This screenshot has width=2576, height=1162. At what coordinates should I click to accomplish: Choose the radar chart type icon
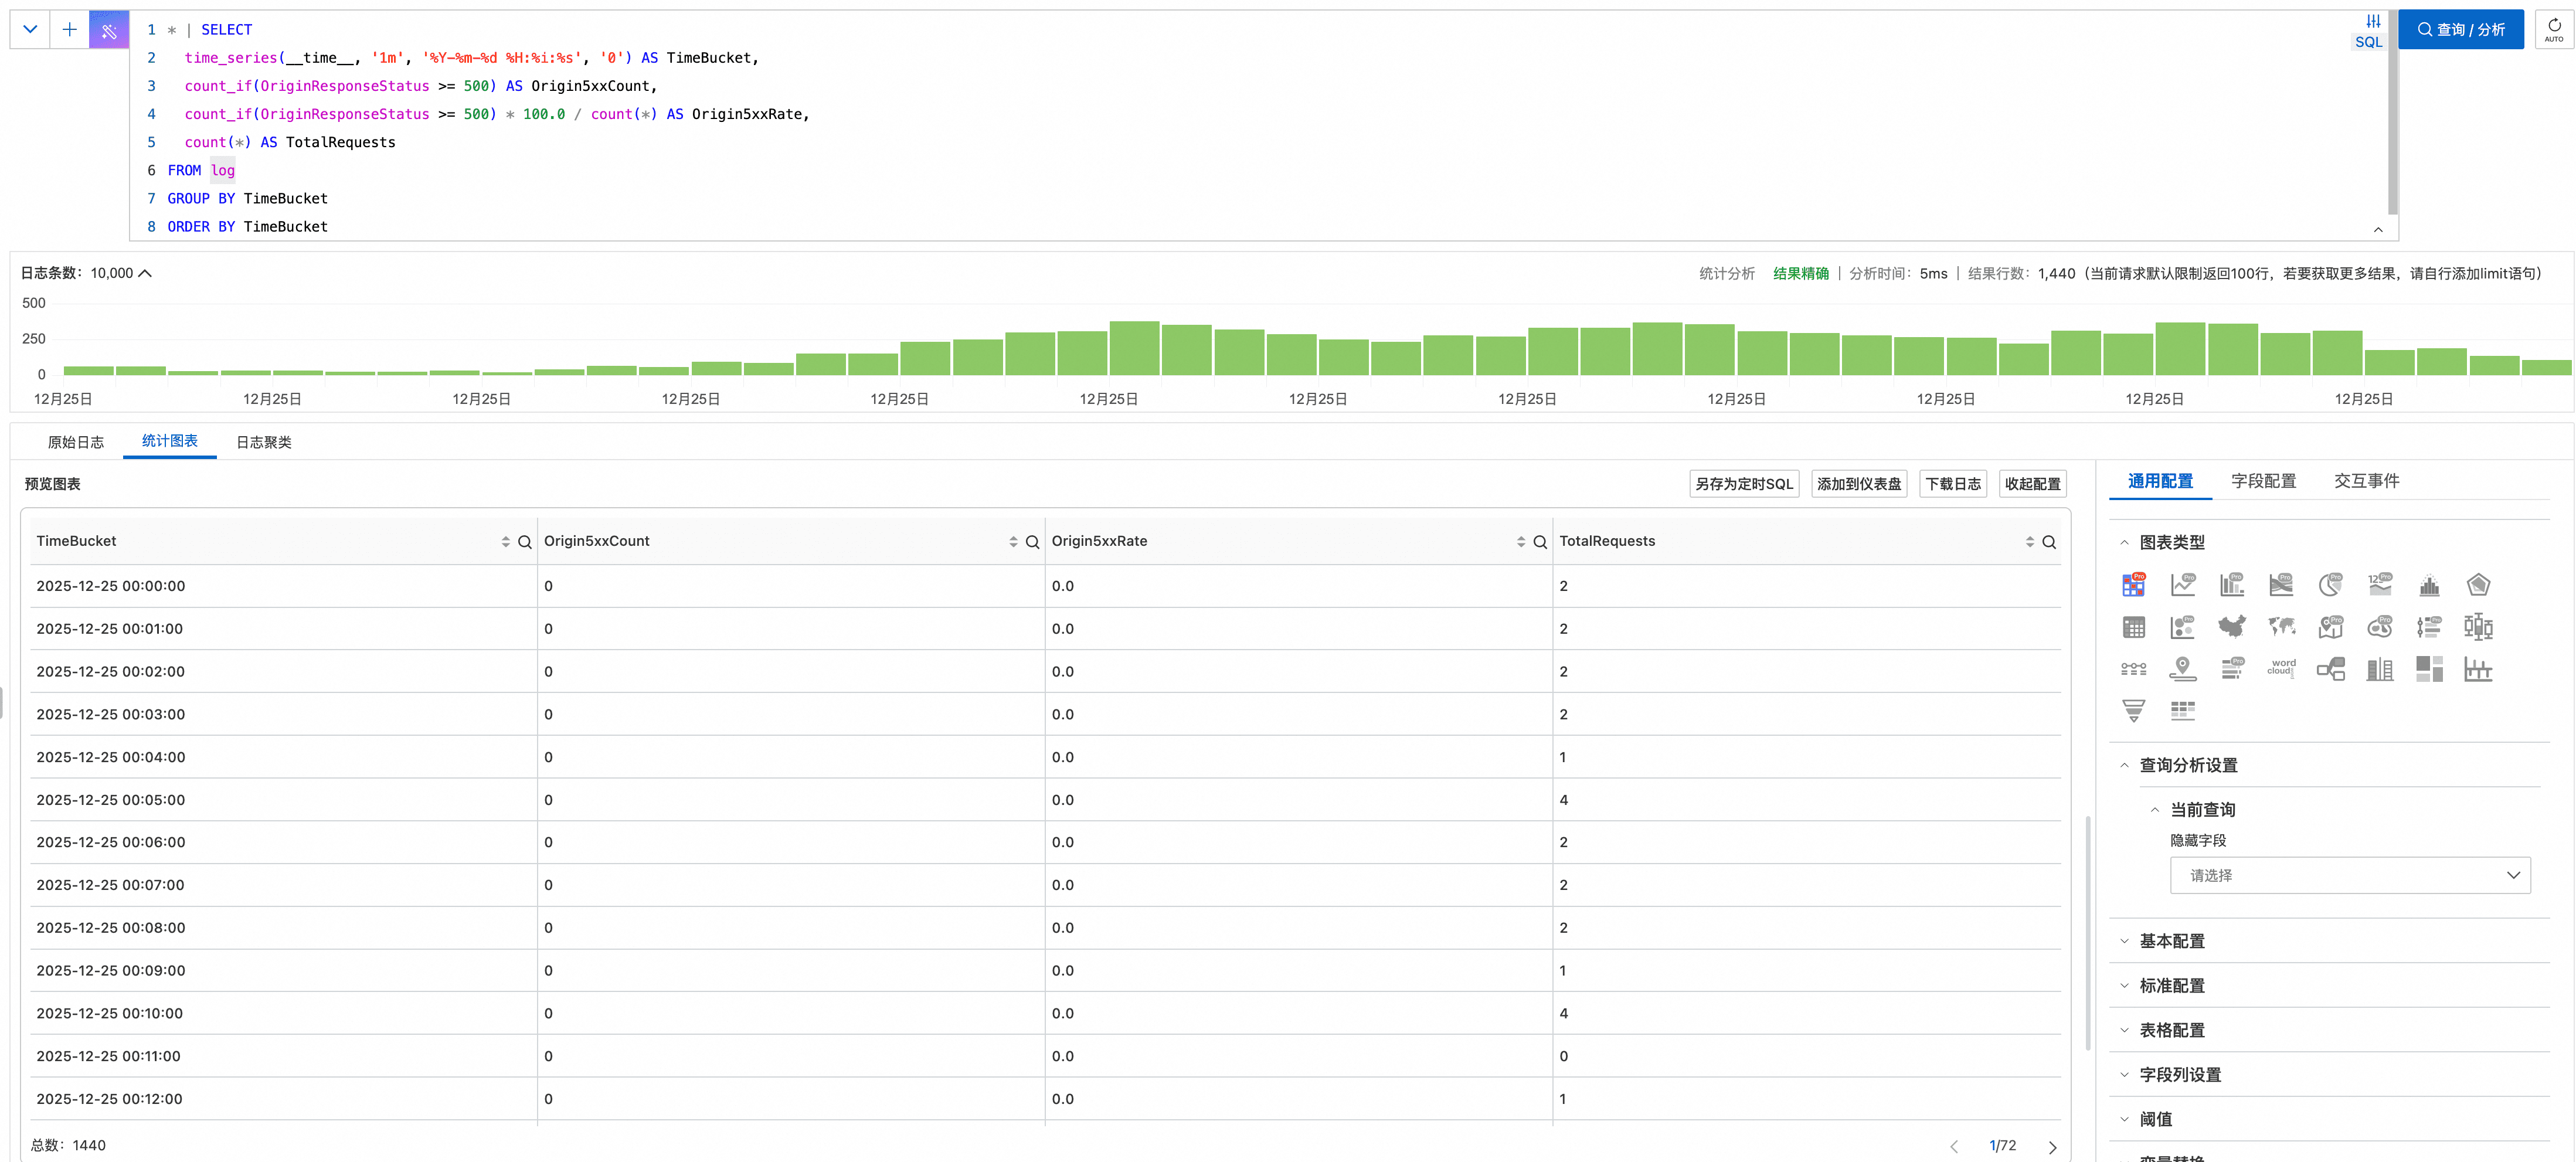[x=2478, y=585]
